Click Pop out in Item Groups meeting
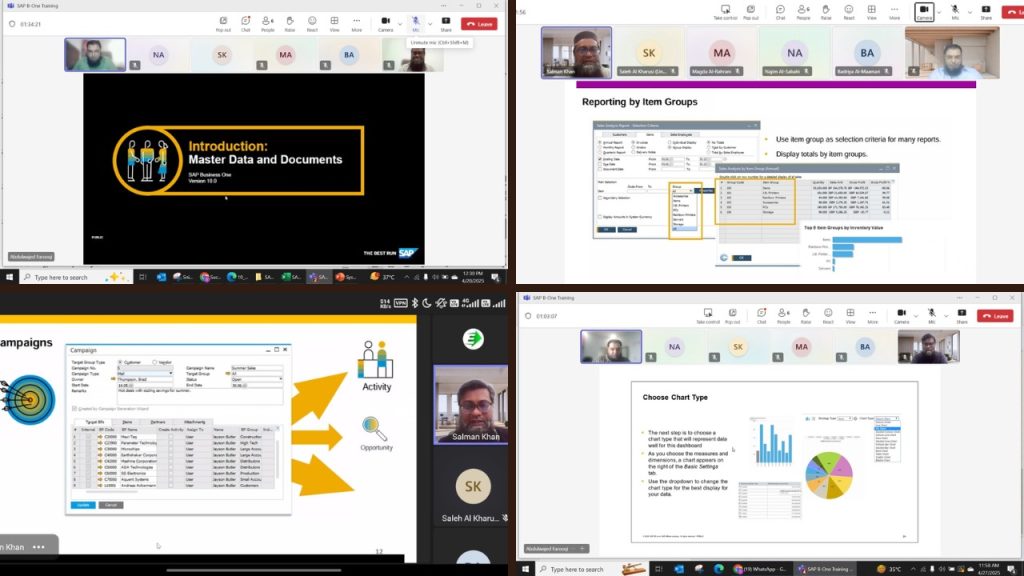The width and height of the screenshot is (1024, 576). pyautogui.click(x=751, y=12)
